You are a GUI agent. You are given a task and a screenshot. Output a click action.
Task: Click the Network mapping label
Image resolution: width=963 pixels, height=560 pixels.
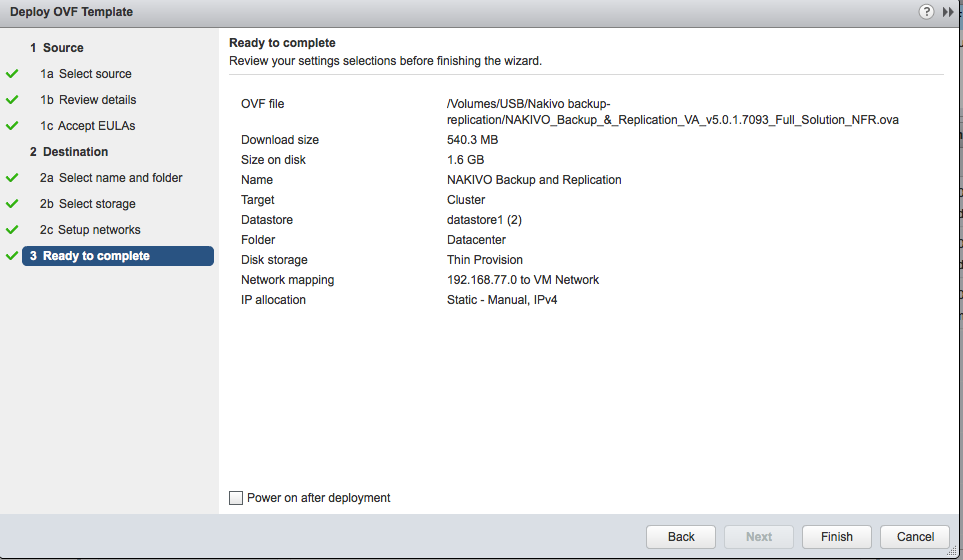[x=287, y=280]
